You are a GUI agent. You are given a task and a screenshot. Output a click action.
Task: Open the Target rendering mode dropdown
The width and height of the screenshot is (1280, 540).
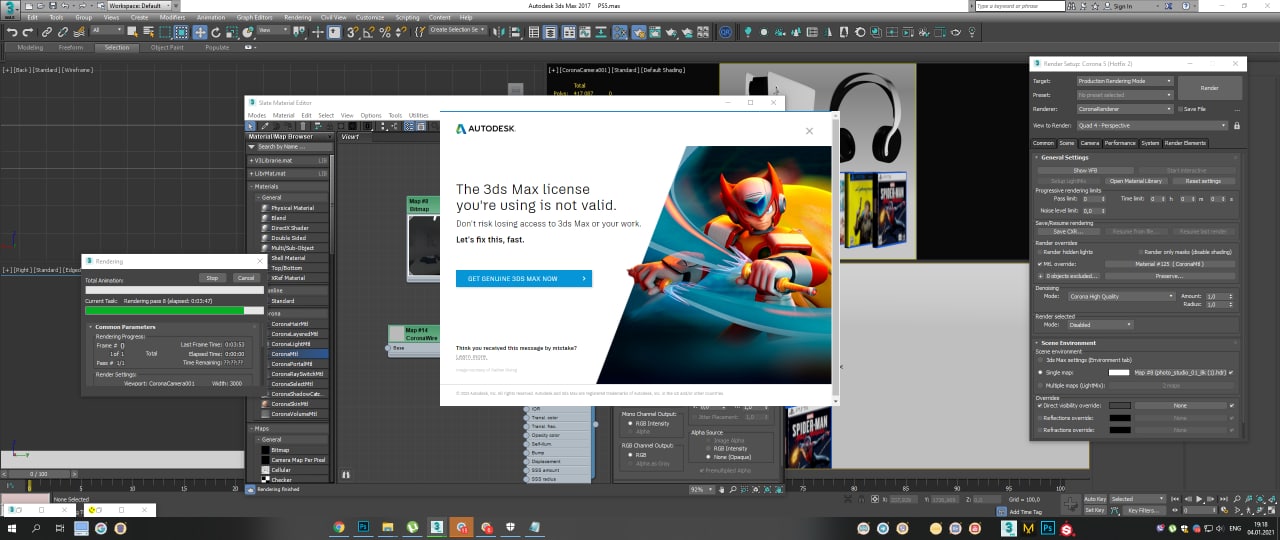[x=1125, y=81]
